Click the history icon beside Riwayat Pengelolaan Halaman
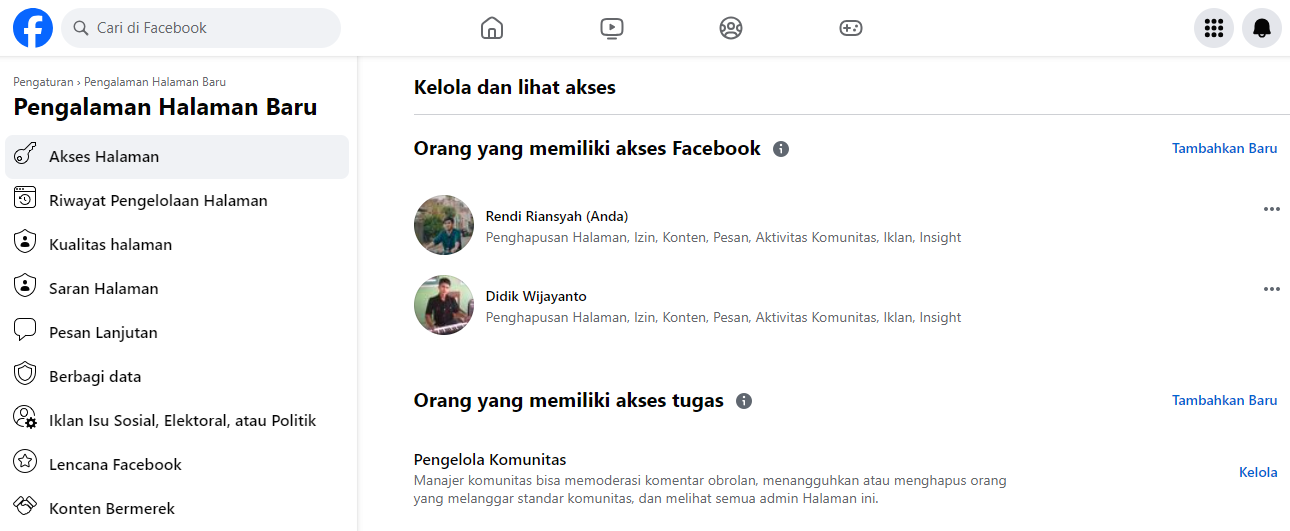 point(25,199)
